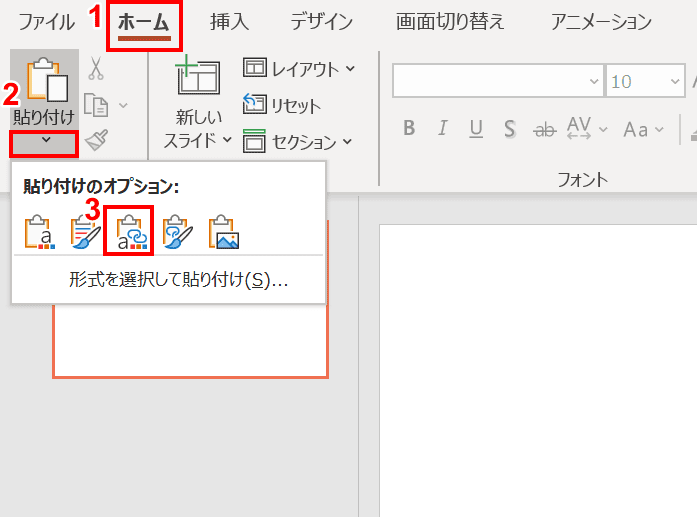Switch to 画面切り替え tab
The width and height of the screenshot is (697, 517).
[450, 22]
